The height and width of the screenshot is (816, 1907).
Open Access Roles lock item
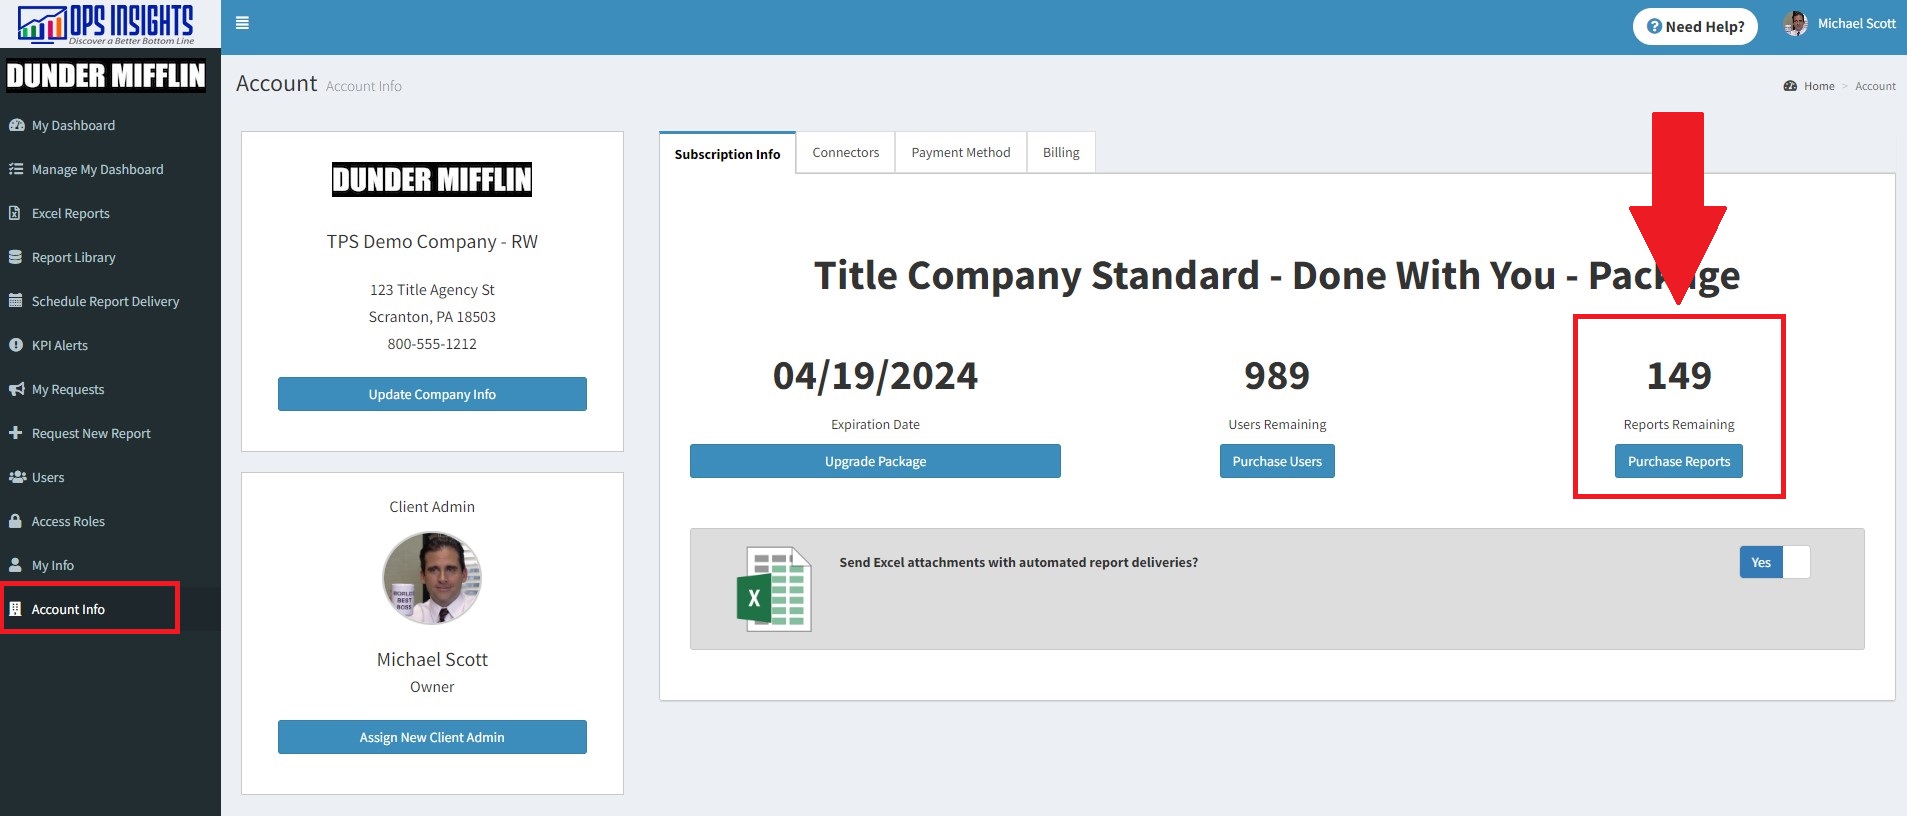click(x=67, y=521)
